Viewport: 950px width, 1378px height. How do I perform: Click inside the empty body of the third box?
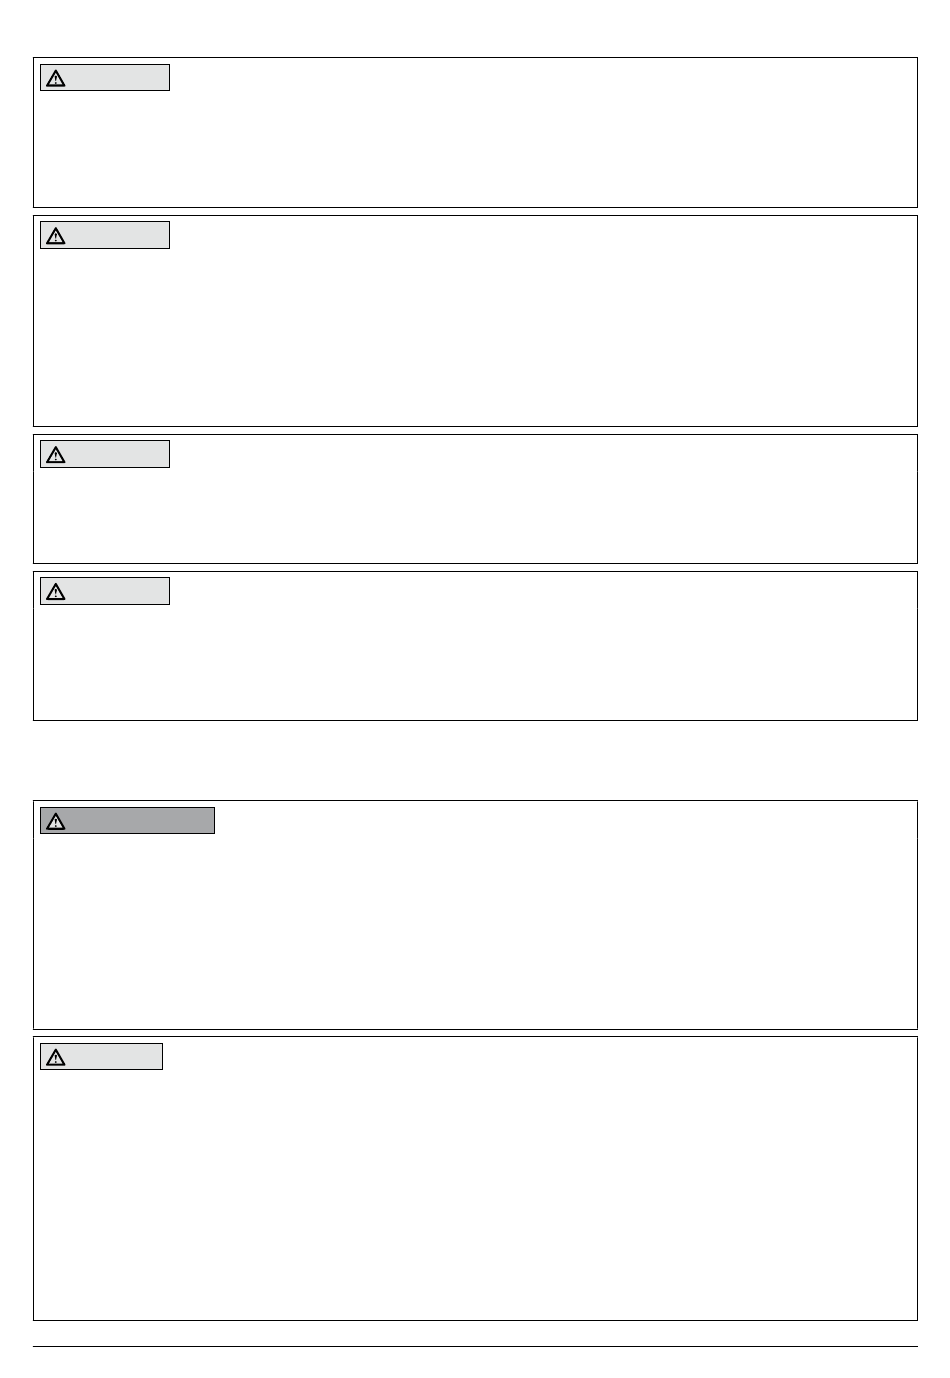click(x=475, y=515)
